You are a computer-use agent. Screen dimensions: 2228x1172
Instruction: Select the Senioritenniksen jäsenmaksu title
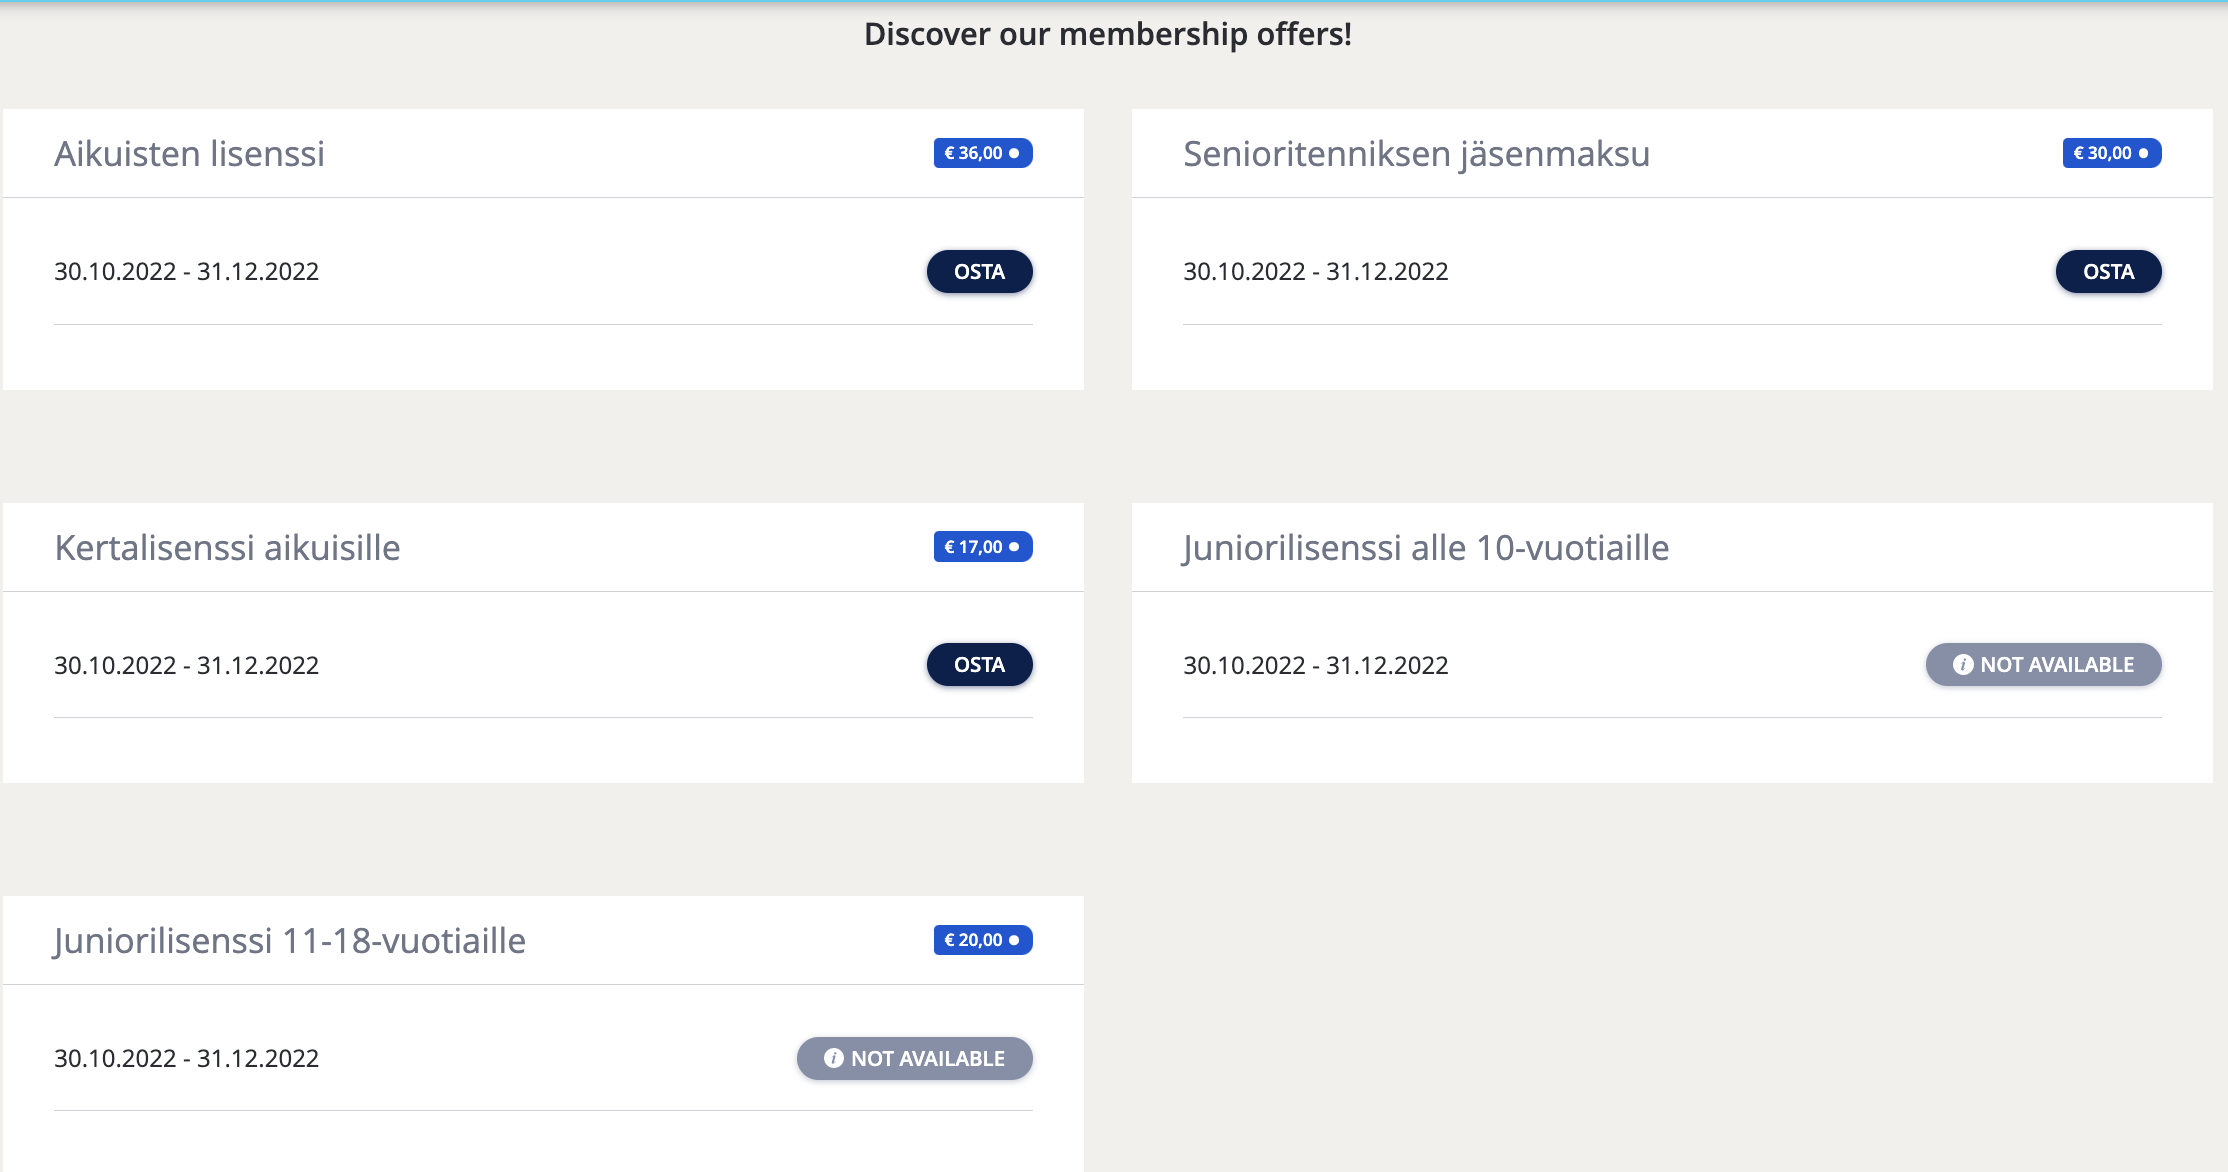pyautogui.click(x=1416, y=154)
